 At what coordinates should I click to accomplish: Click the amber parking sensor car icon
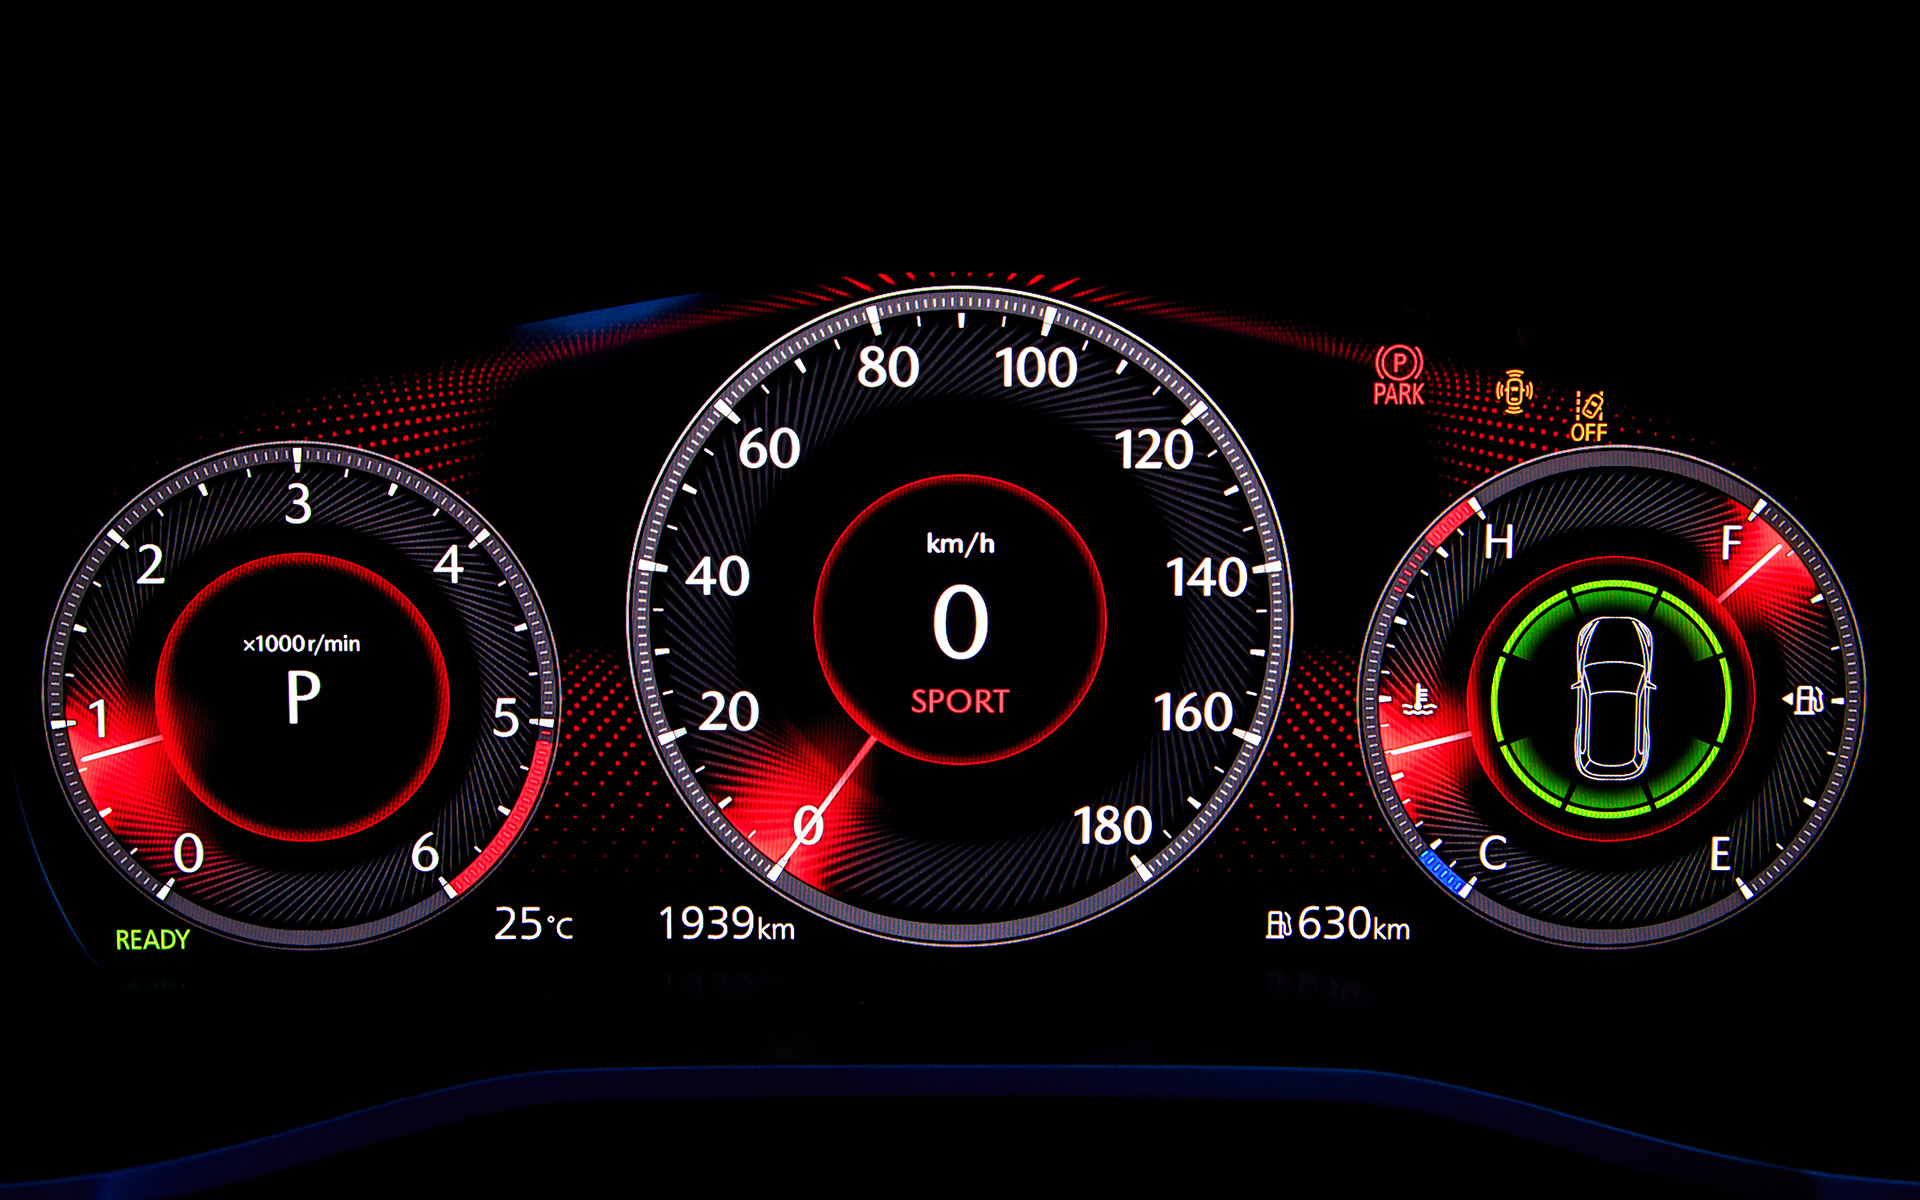(x=1514, y=391)
